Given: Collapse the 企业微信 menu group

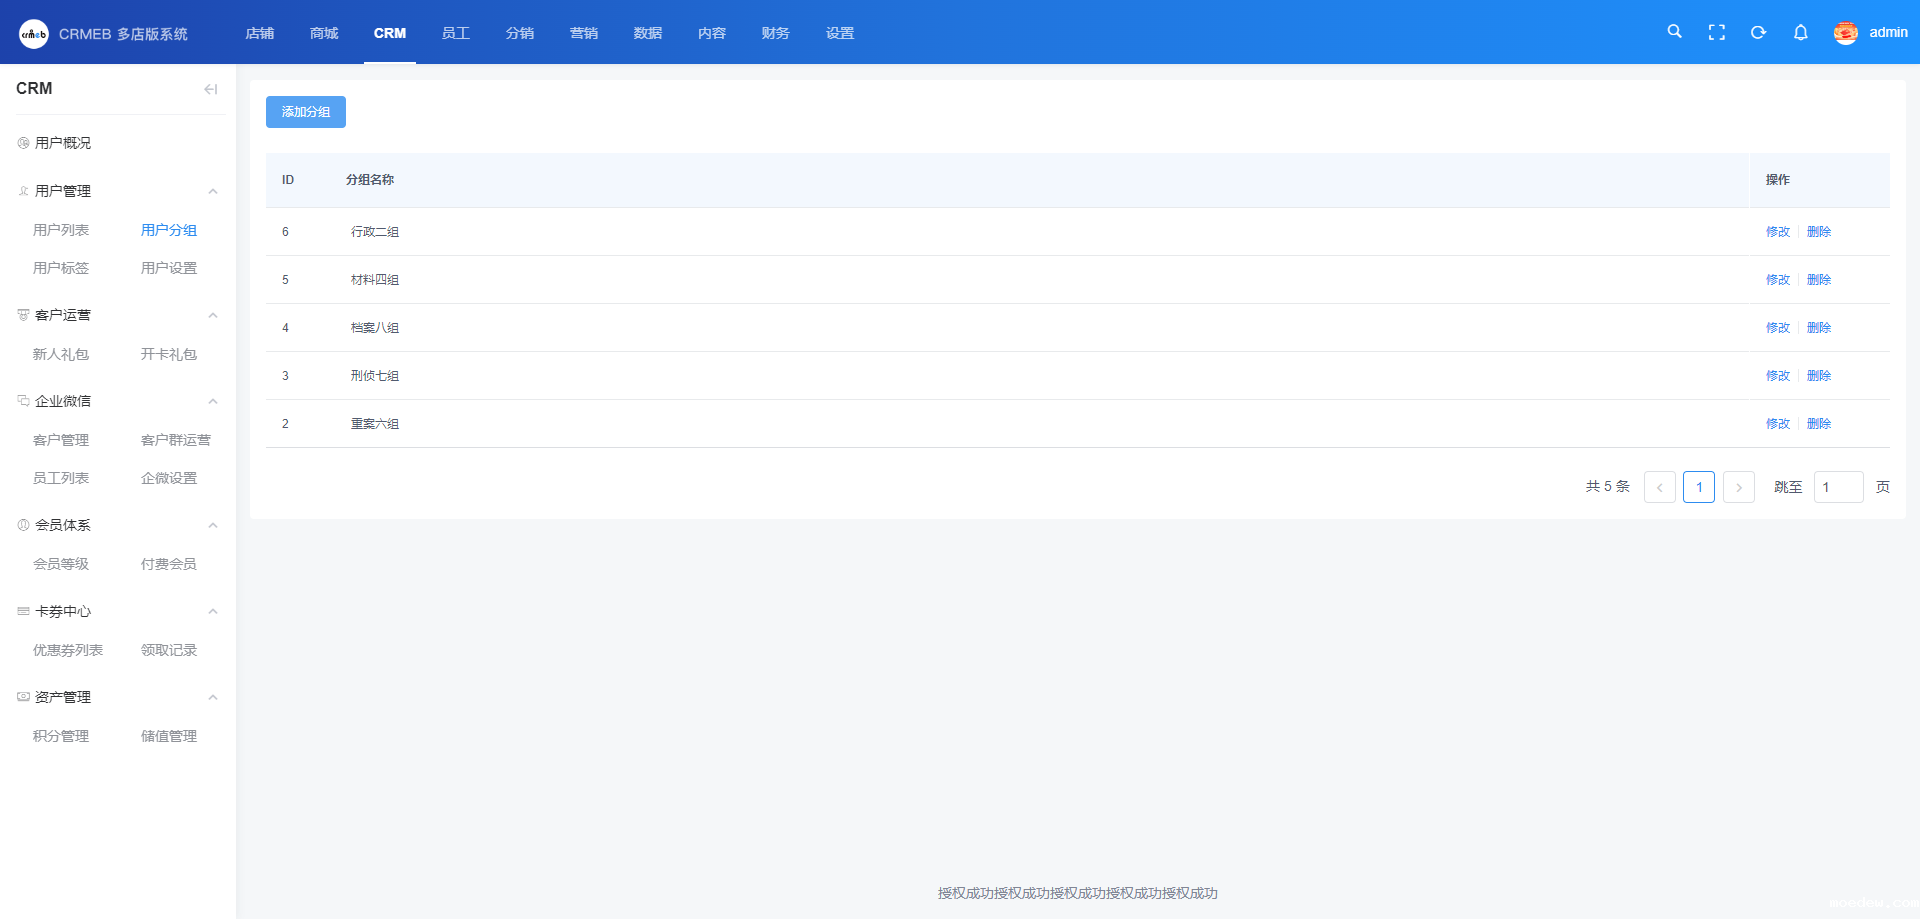Looking at the screenshot, I should 212,401.
